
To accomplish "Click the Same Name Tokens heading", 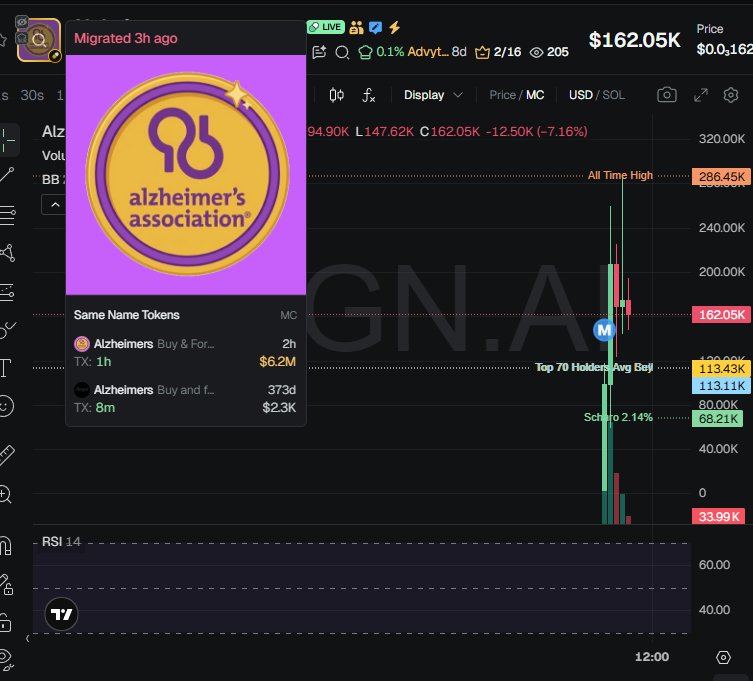I will tap(127, 315).
